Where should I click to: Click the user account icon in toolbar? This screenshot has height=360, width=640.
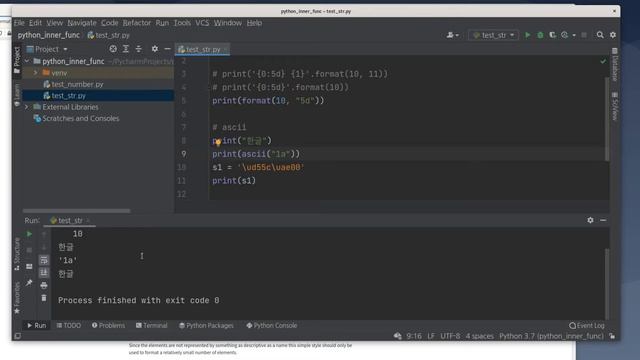(450, 35)
